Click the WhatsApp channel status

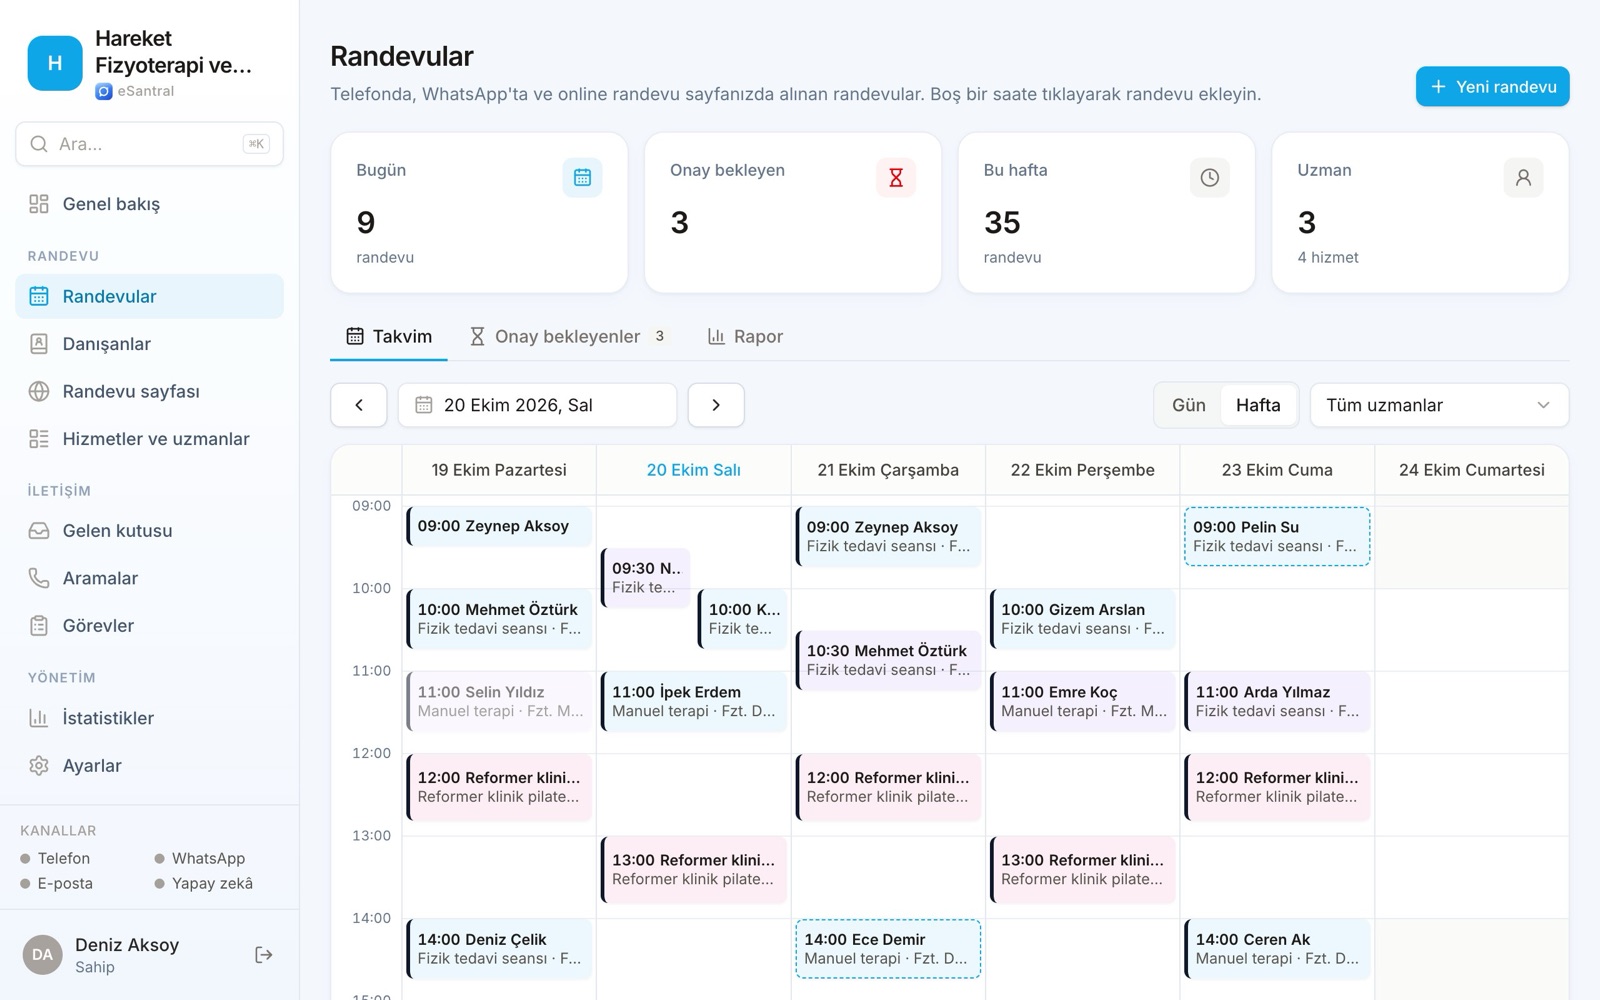click(200, 859)
